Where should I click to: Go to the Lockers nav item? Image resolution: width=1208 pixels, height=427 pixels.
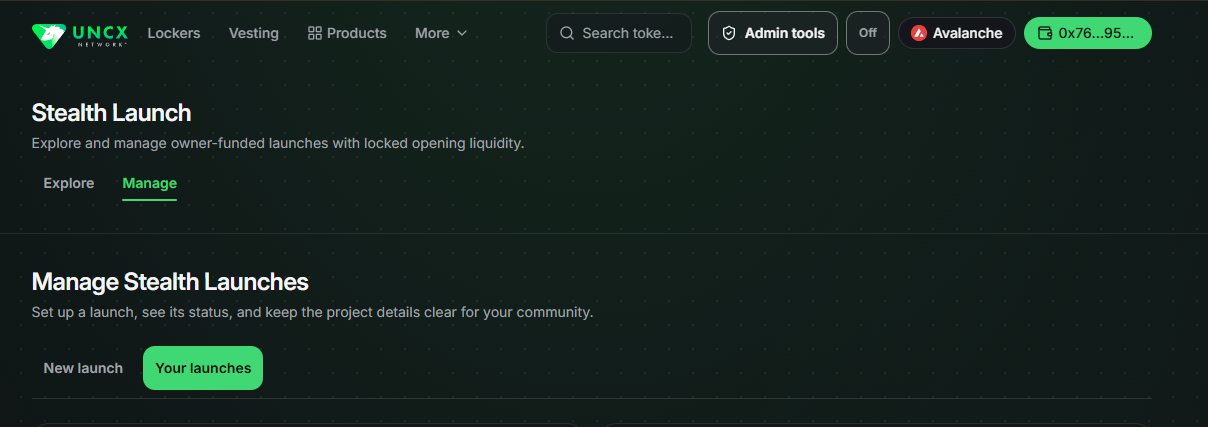(174, 33)
